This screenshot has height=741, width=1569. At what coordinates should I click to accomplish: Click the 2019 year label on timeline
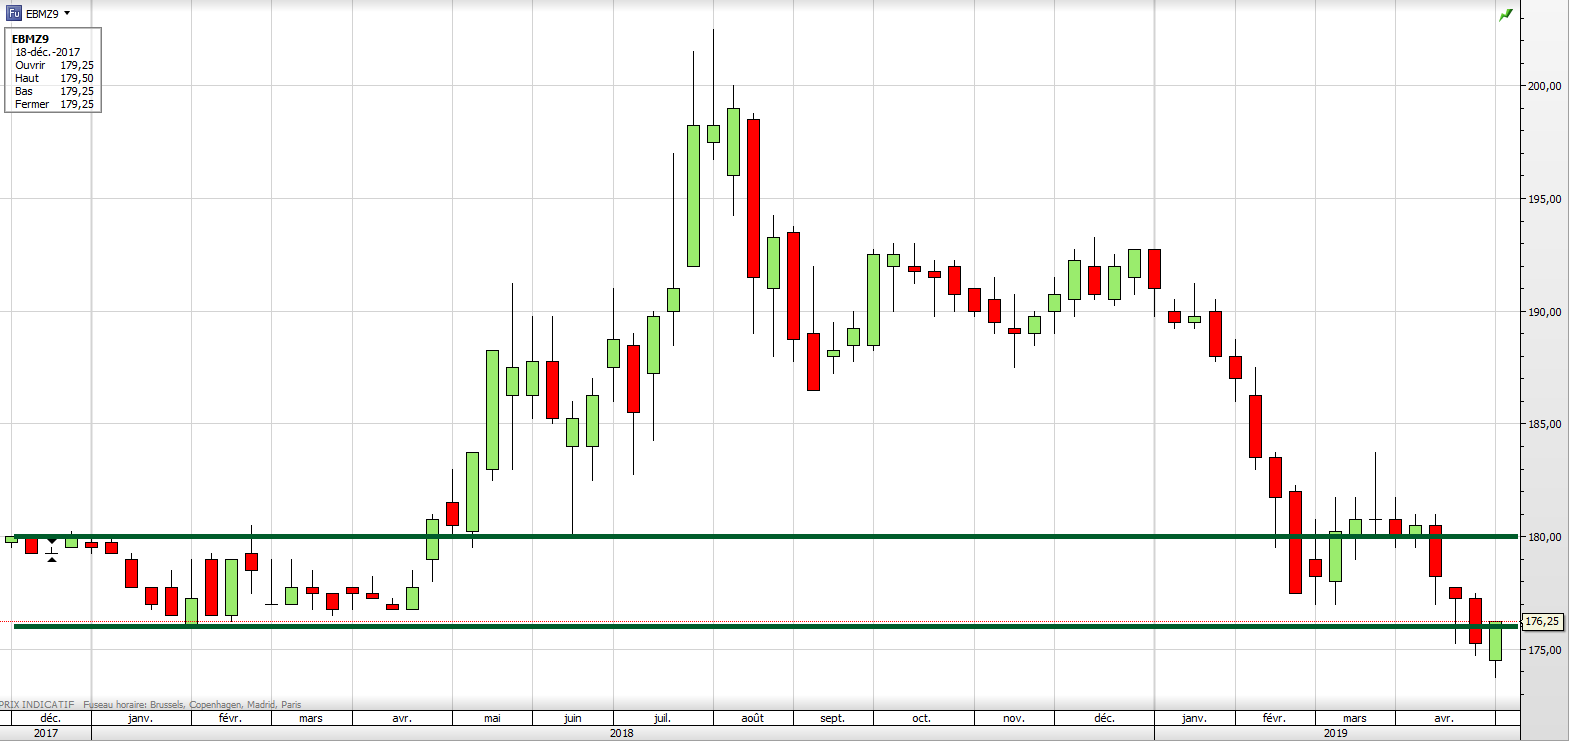pos(1335,733)
